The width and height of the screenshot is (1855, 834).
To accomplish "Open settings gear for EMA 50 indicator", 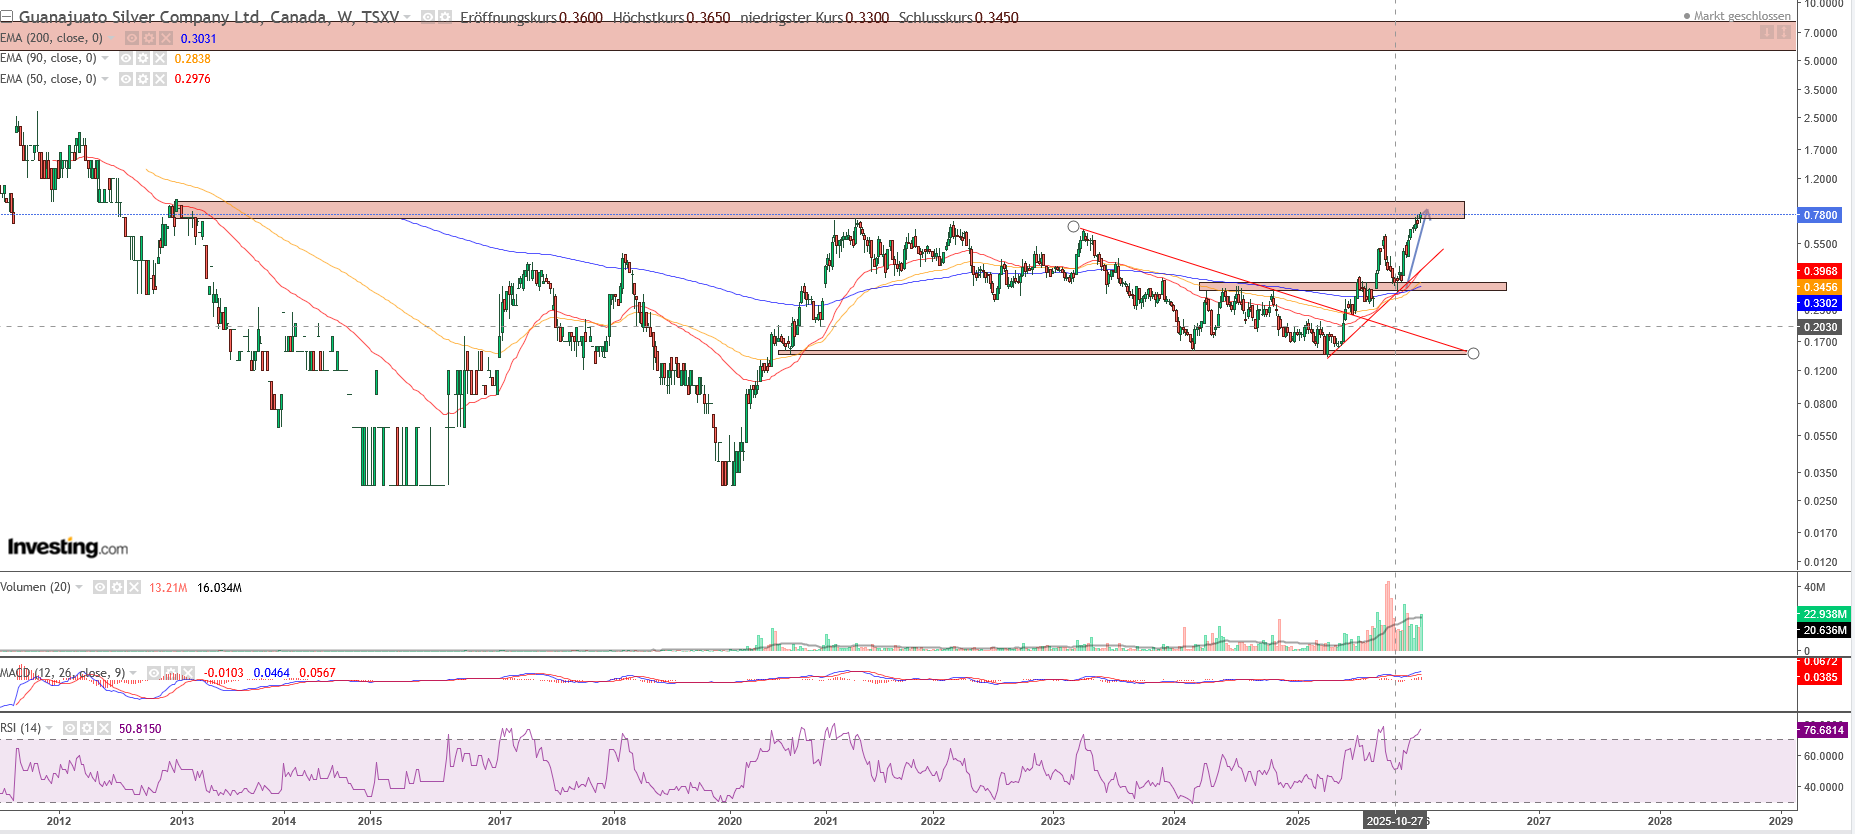I will tap(143, 79).
